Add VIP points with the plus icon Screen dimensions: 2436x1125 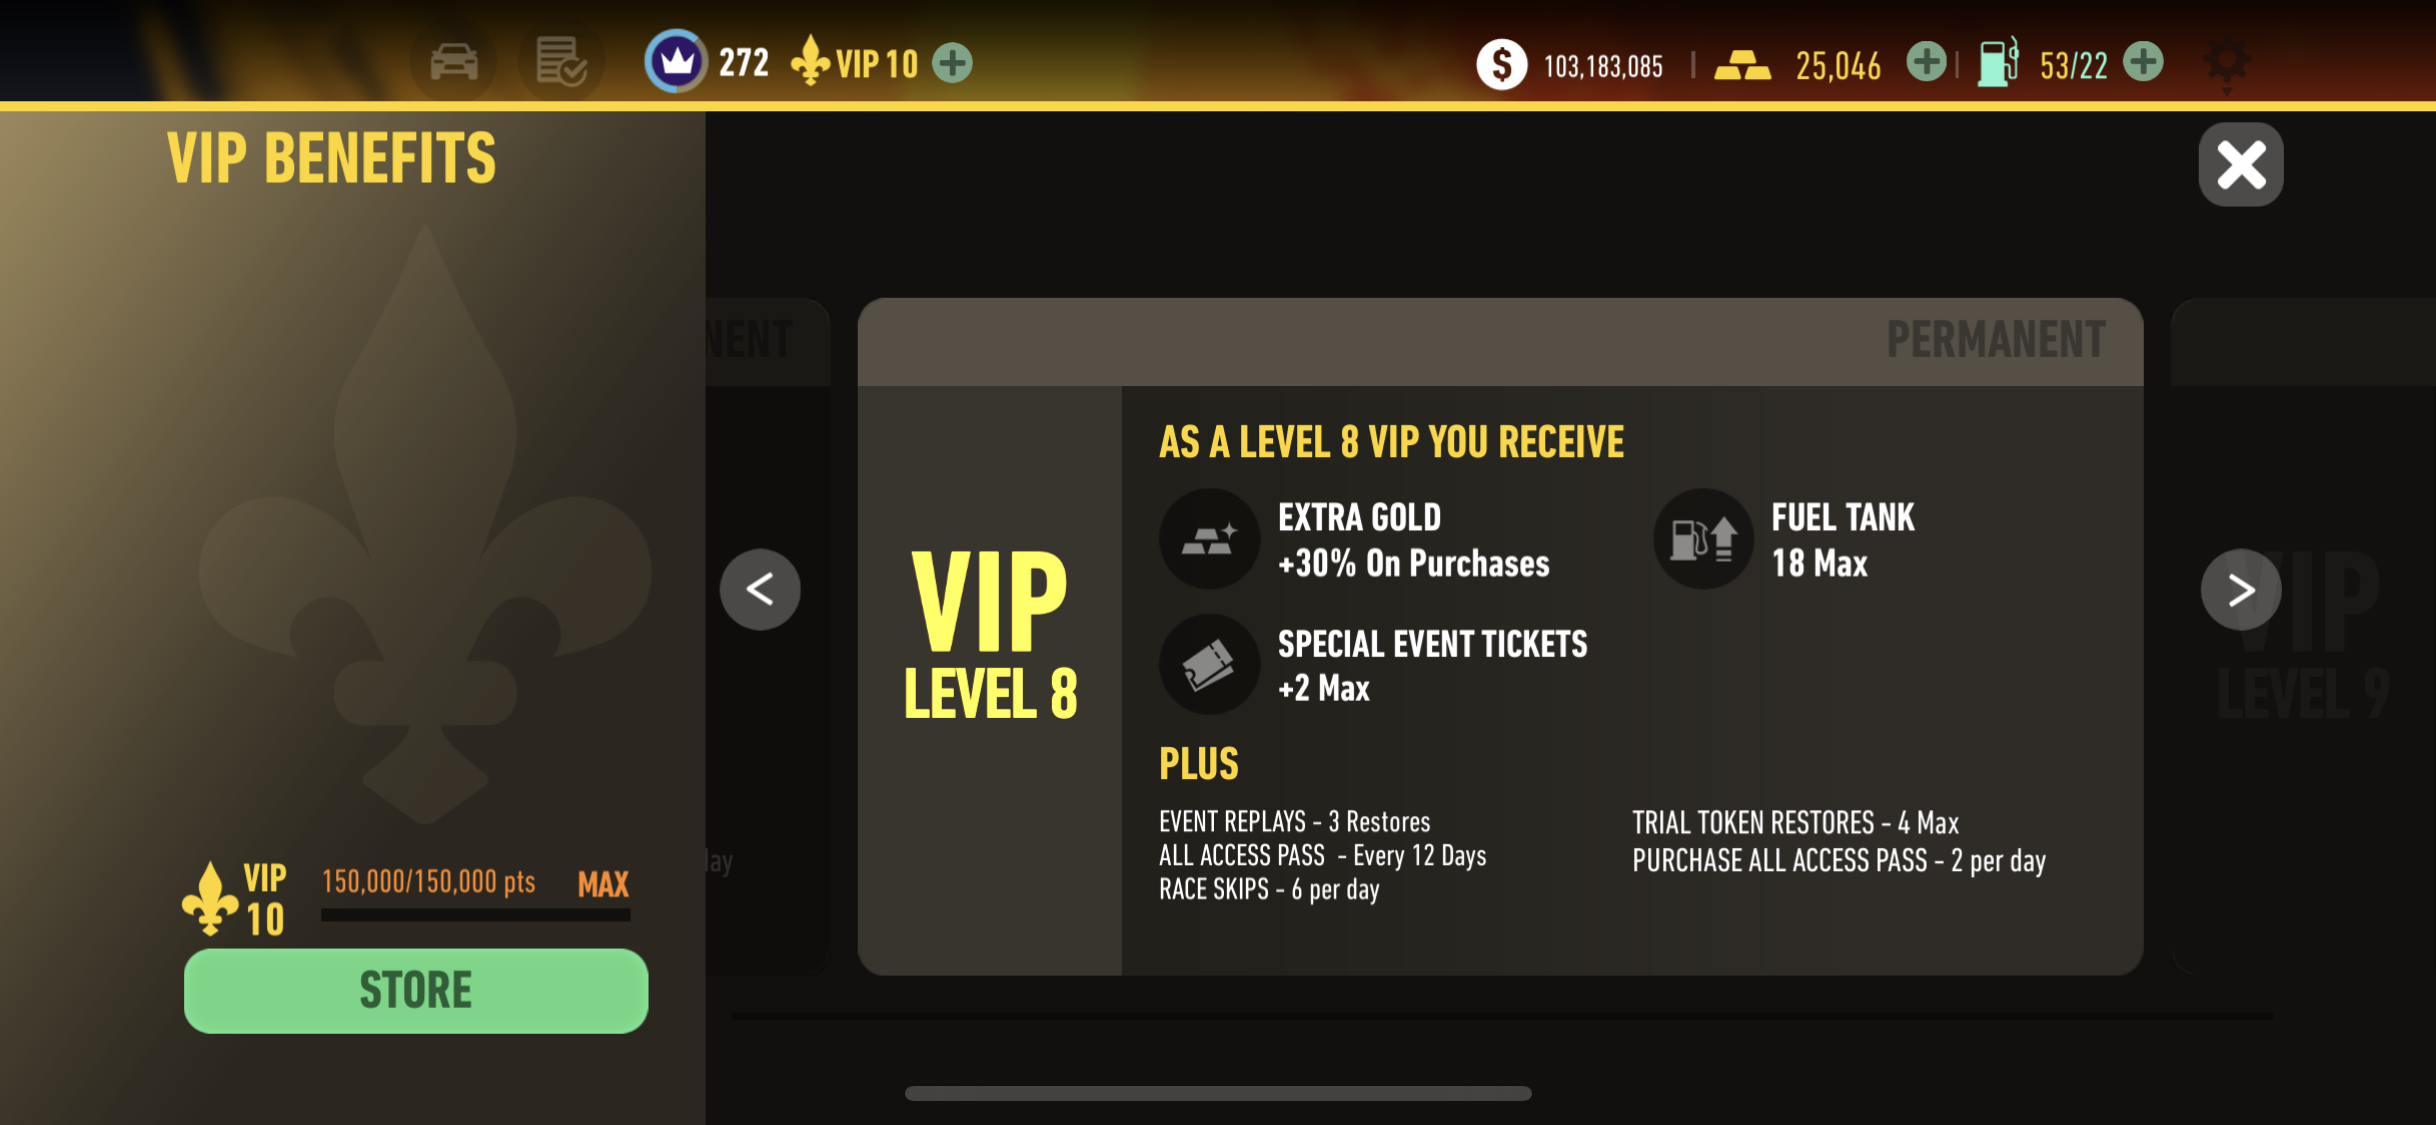click(952, 64)
